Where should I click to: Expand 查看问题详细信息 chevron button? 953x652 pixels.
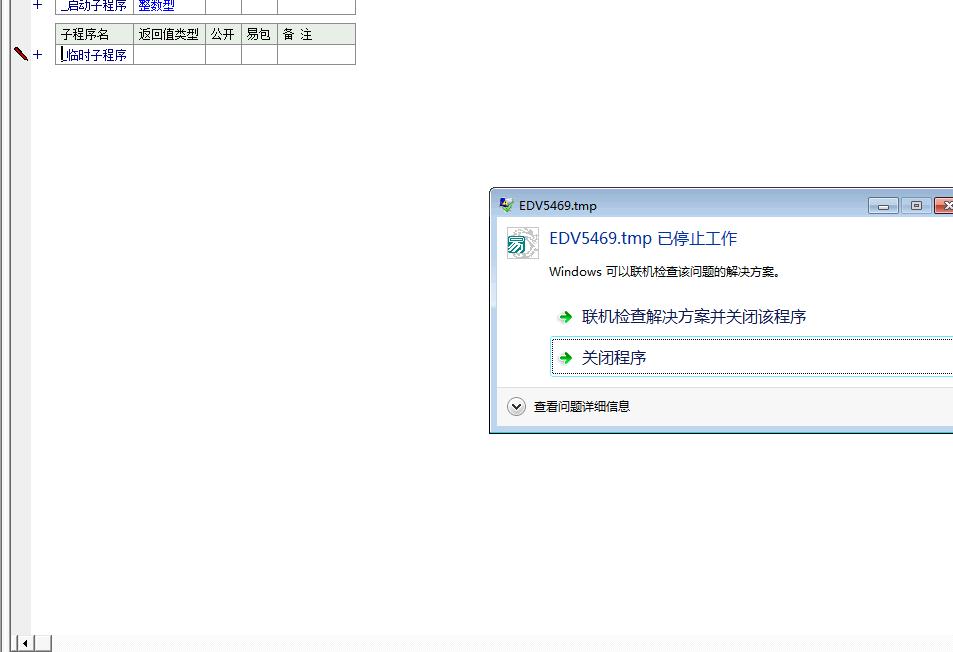click(x=516, y=407)
